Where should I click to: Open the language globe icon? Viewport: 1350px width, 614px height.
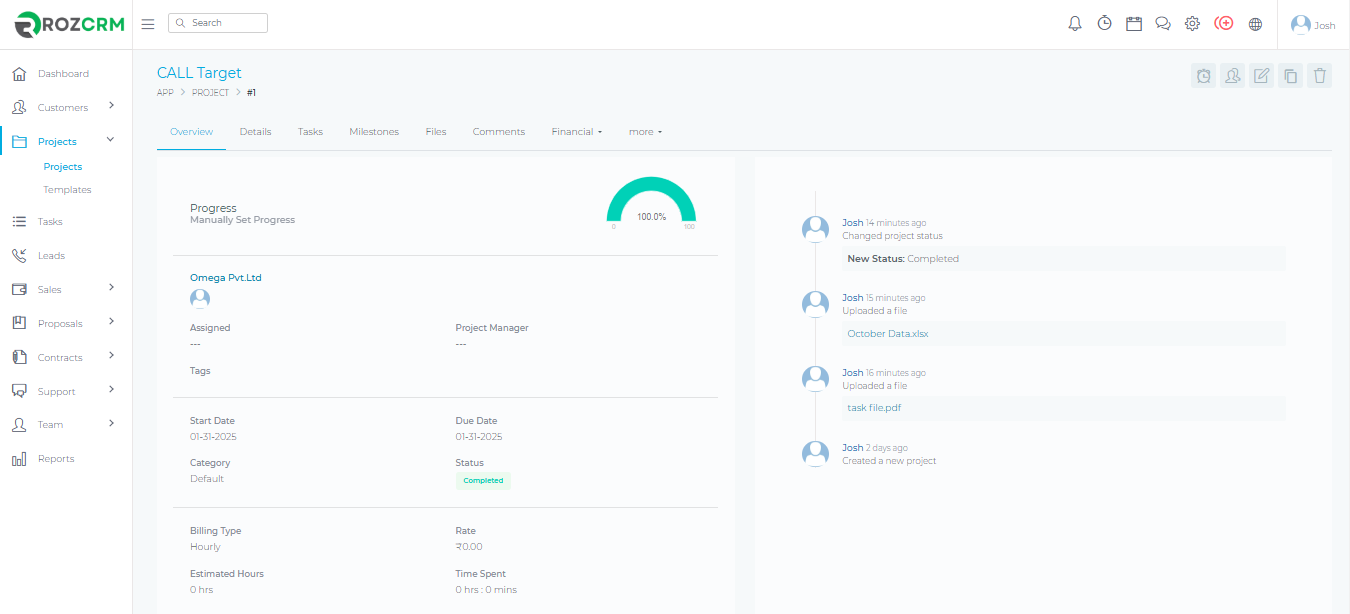[x=1256, y=23]
